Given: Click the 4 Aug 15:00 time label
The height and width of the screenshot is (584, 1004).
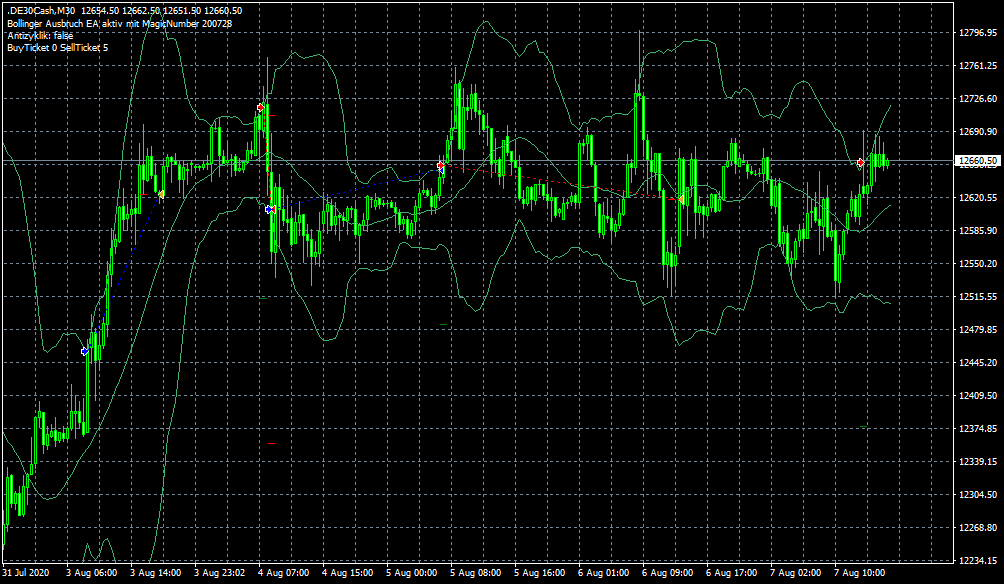Looking at the screenshot, I should point(348,572).
